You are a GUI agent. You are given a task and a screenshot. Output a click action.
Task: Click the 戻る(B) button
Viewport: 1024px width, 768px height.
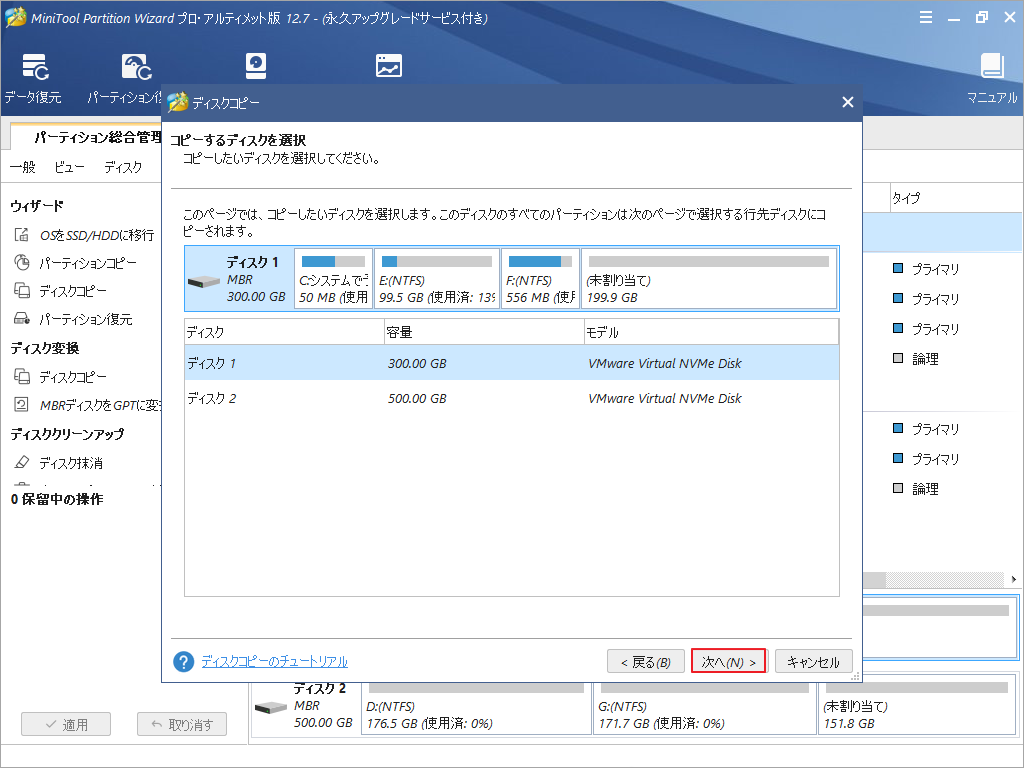click(x=646, y=661)
